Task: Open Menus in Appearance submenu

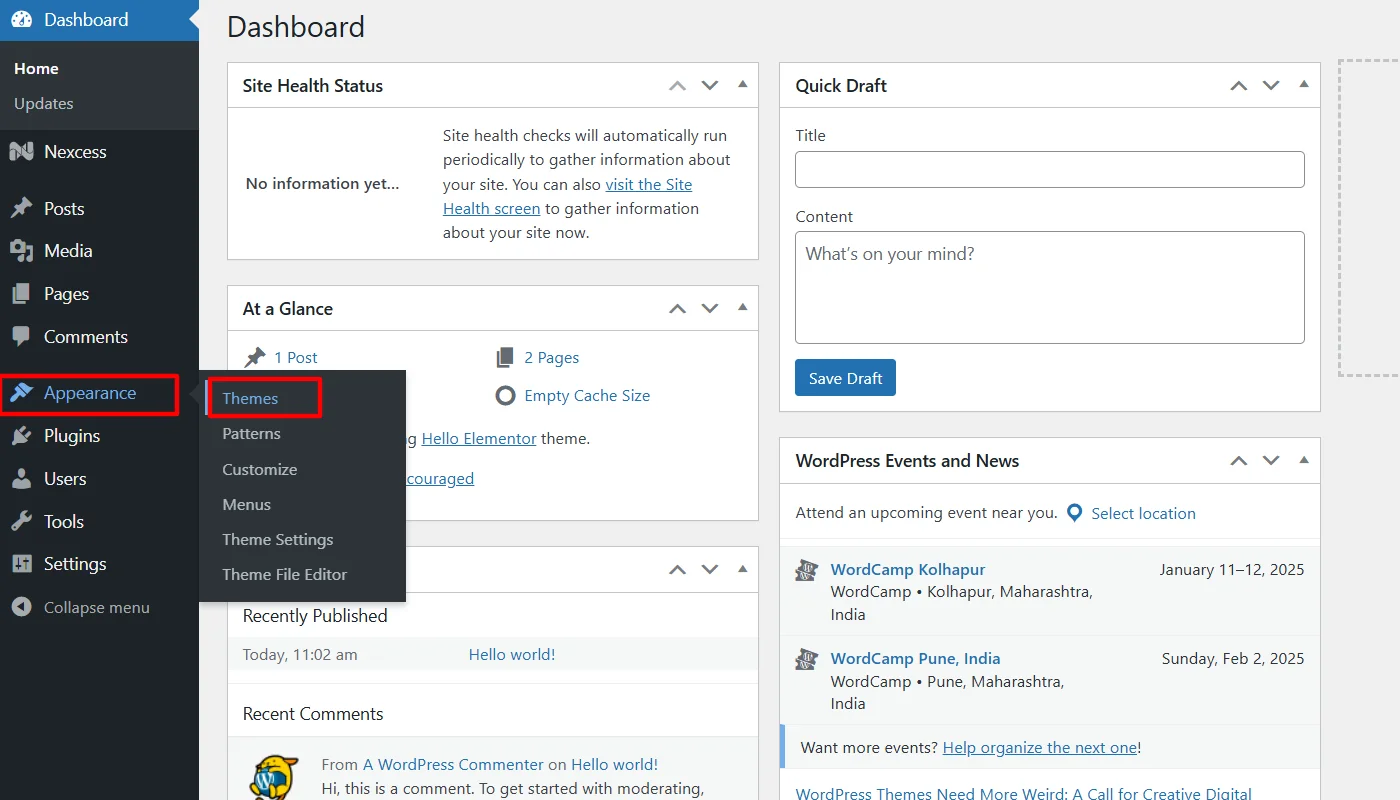Action: [247, 504]
